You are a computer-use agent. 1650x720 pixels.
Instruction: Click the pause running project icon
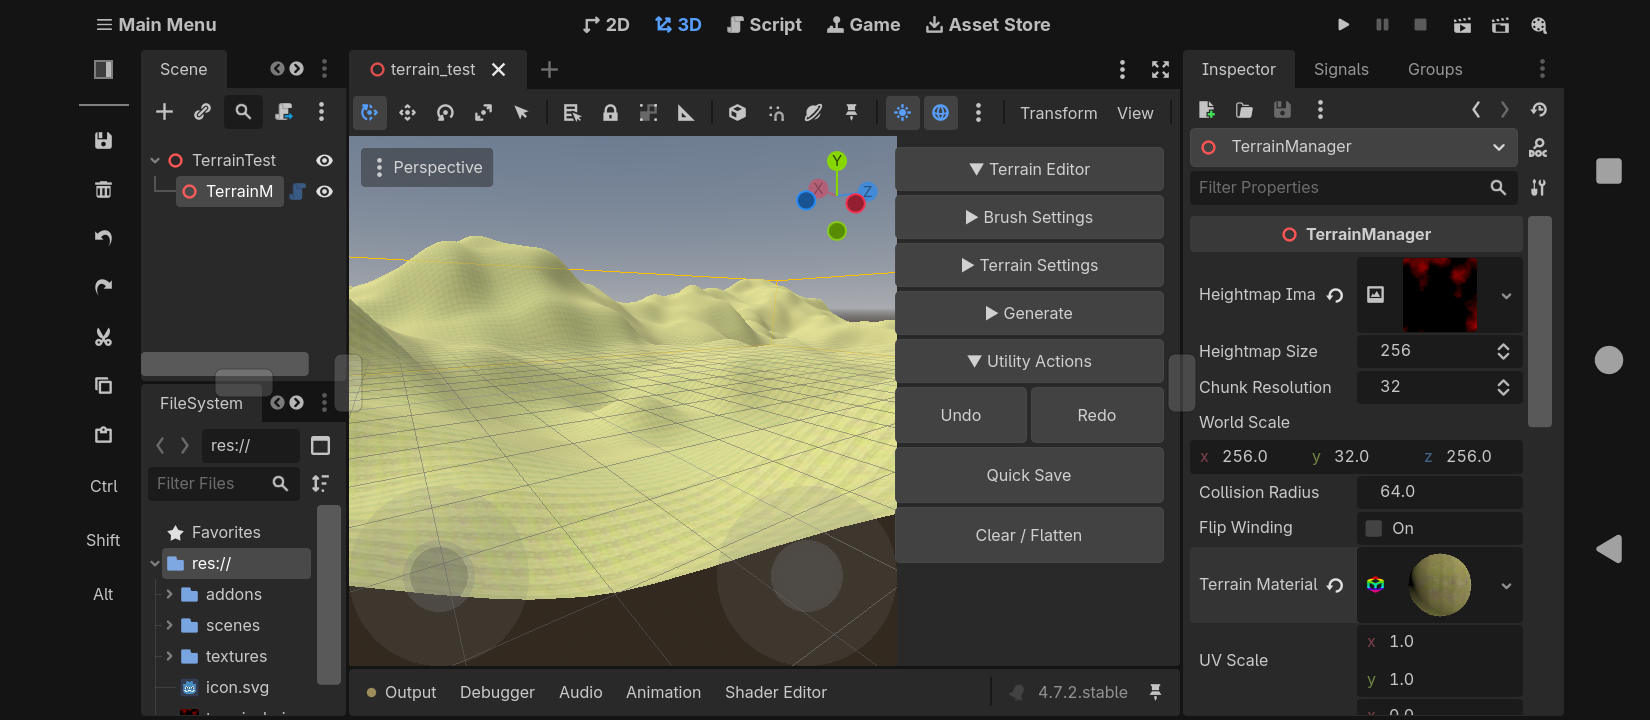pyautogui.click(x=1382, y=25)
